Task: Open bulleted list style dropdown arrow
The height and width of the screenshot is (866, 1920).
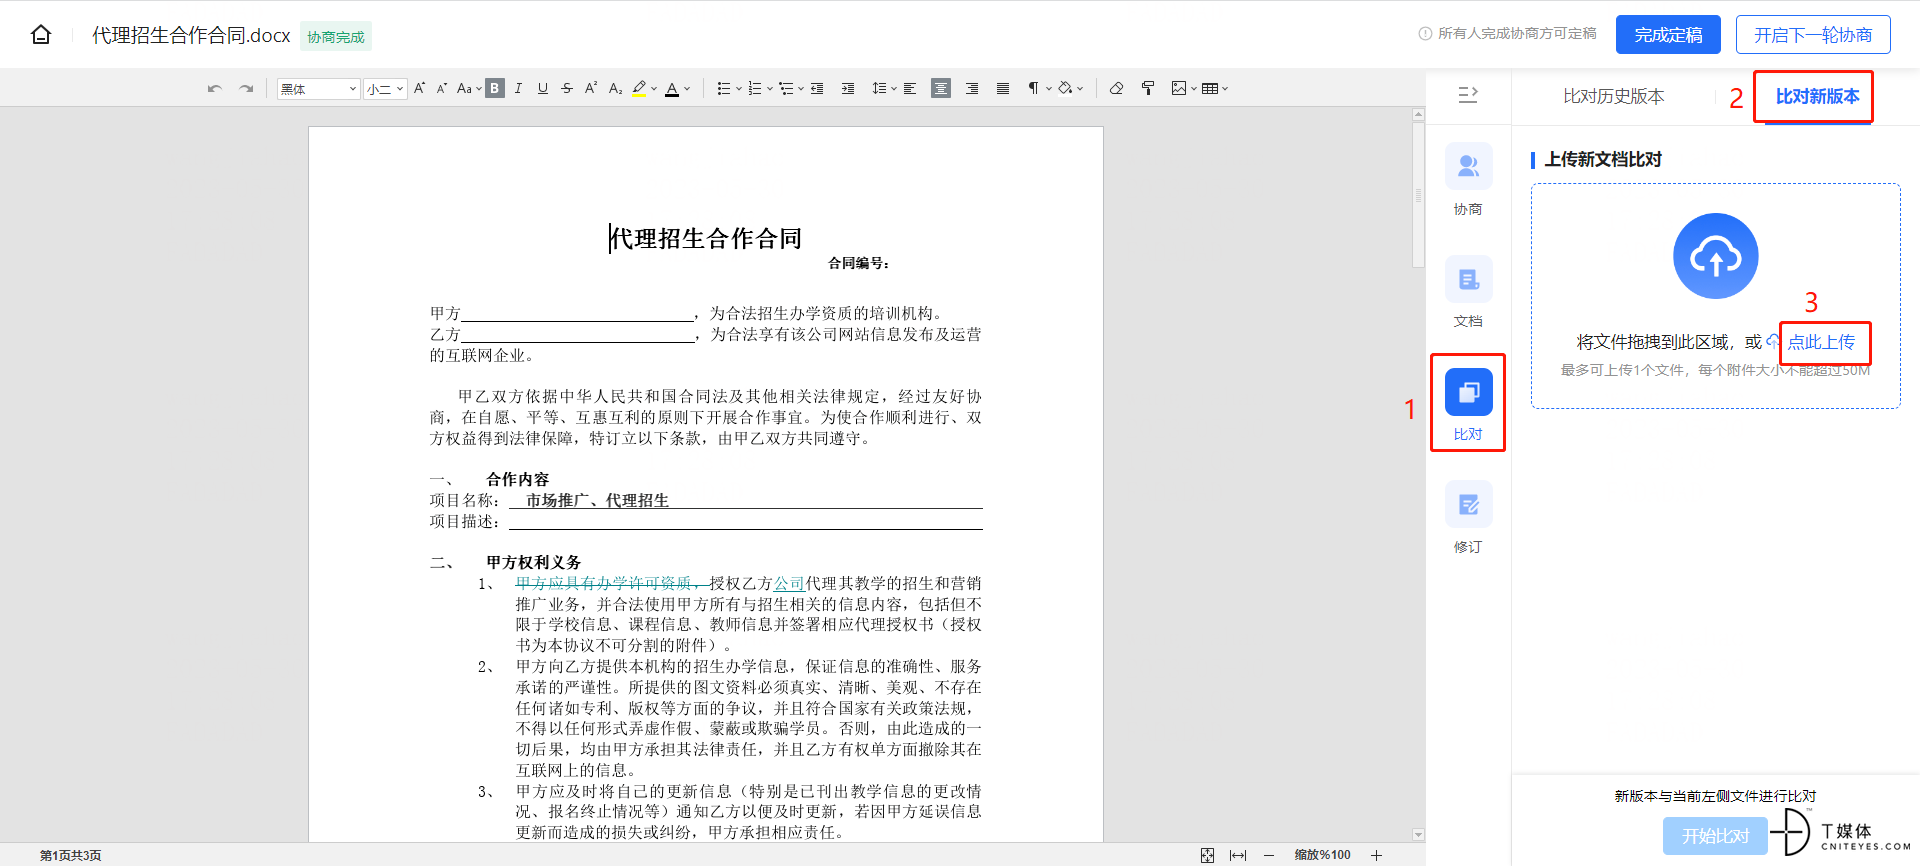Action: (x=739, y=89)
